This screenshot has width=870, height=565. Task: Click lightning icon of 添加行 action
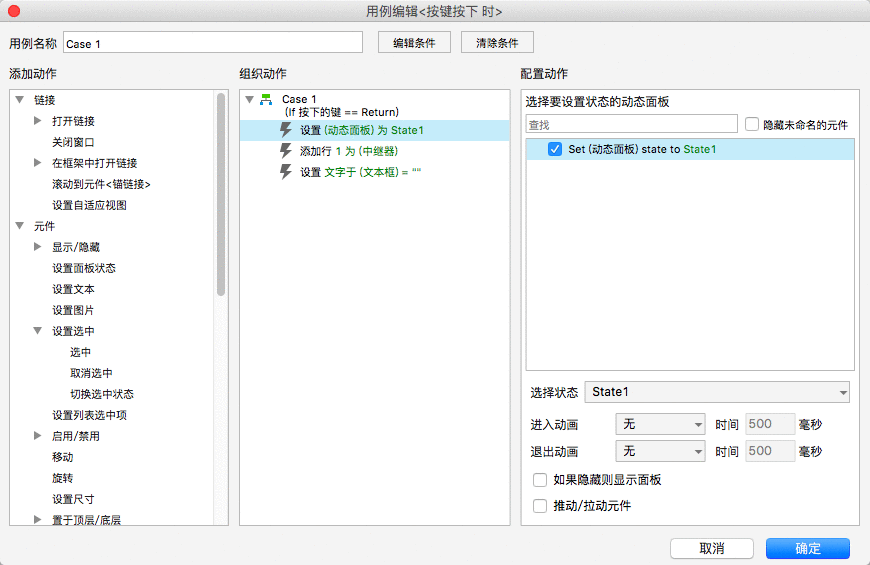click(x=286, y=151)
